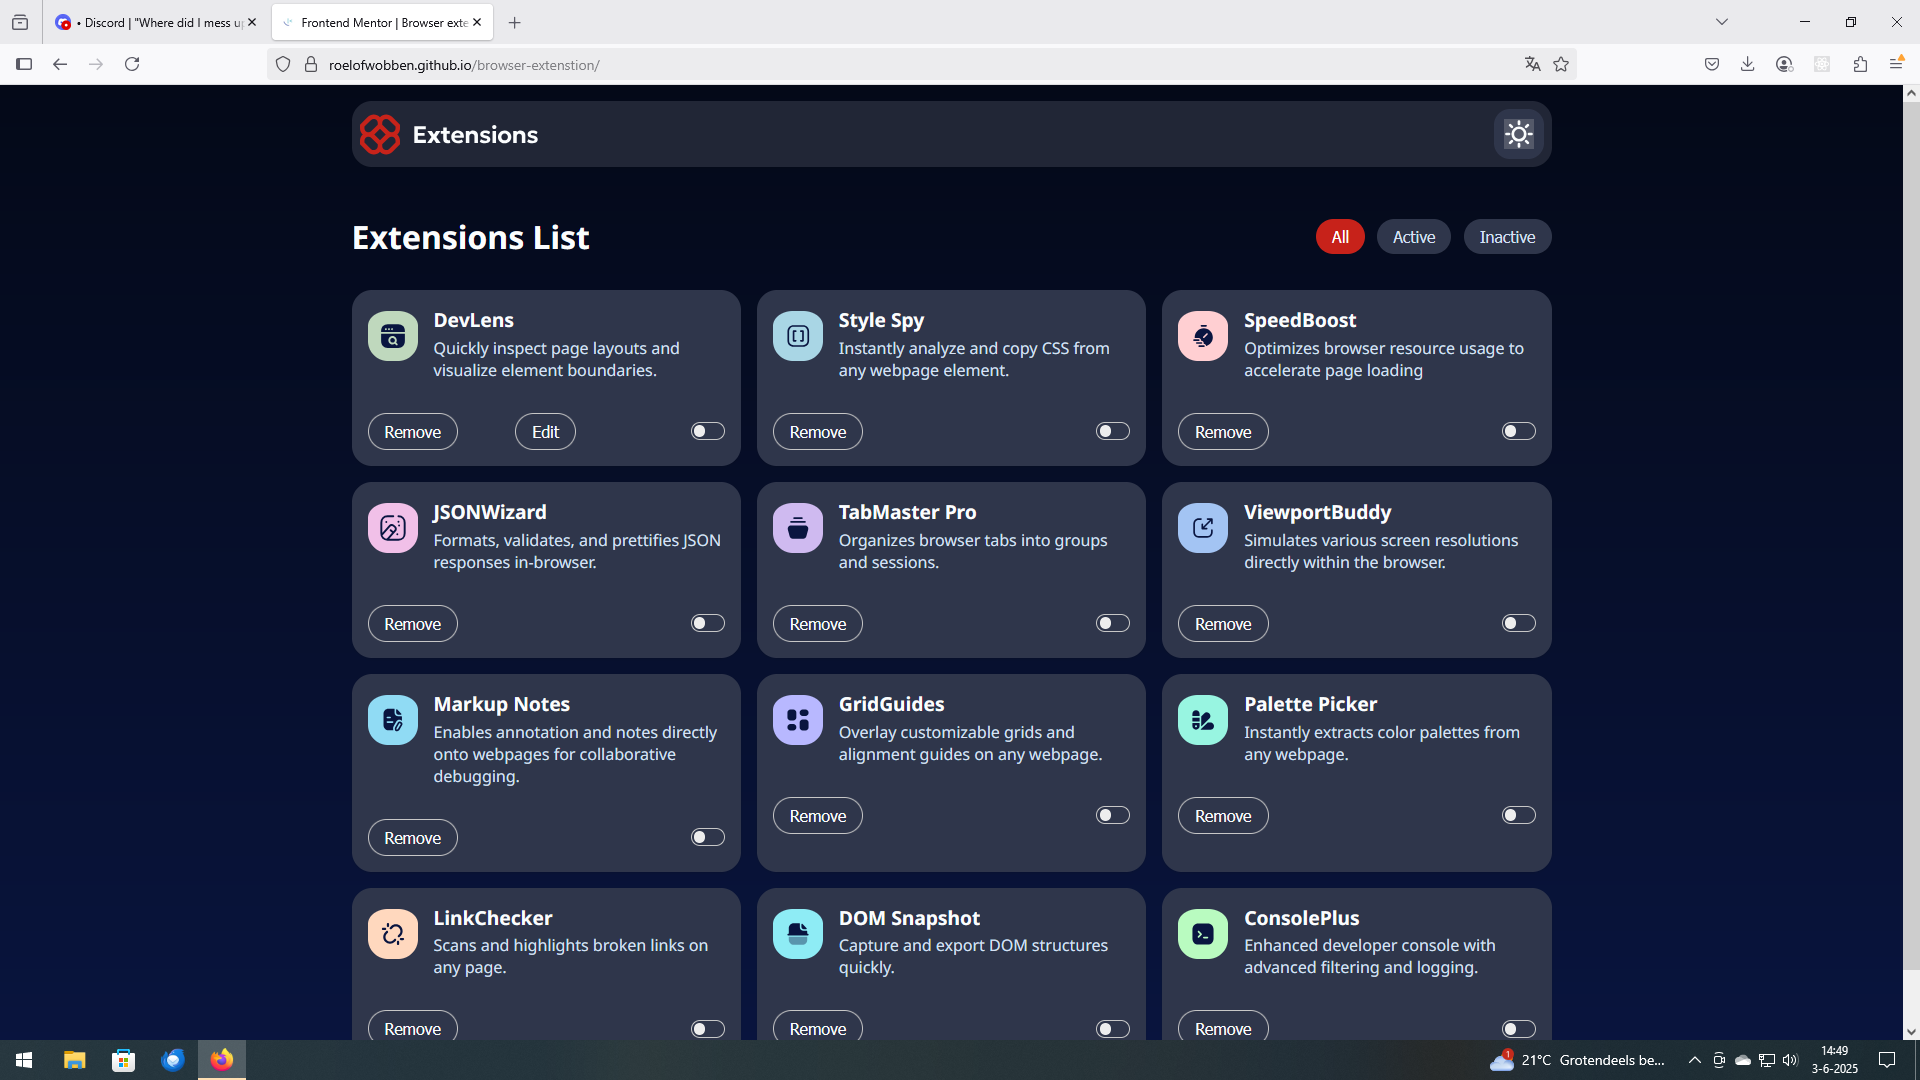Click the JSONWizard extension icon

393,528
